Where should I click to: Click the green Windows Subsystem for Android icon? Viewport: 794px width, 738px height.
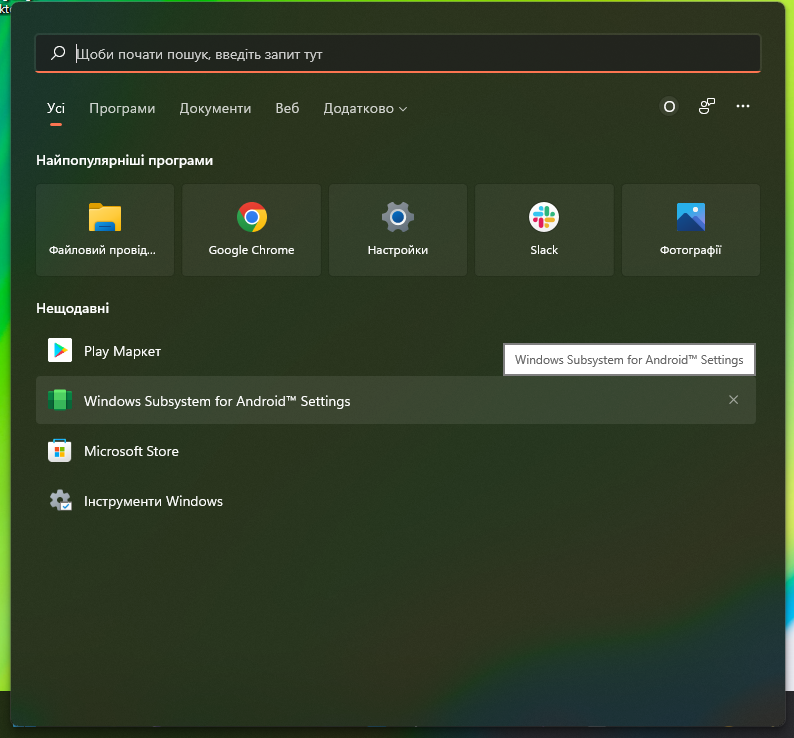pos(60,400)
